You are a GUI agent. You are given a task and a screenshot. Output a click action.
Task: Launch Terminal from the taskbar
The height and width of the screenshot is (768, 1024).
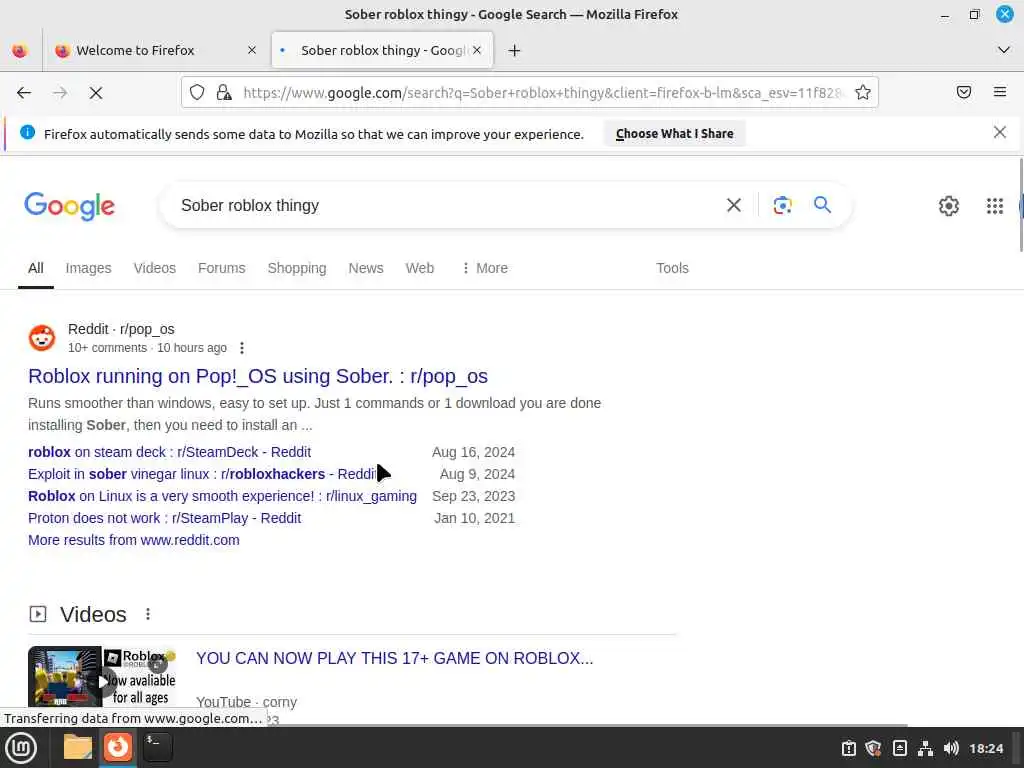point(157,747)
